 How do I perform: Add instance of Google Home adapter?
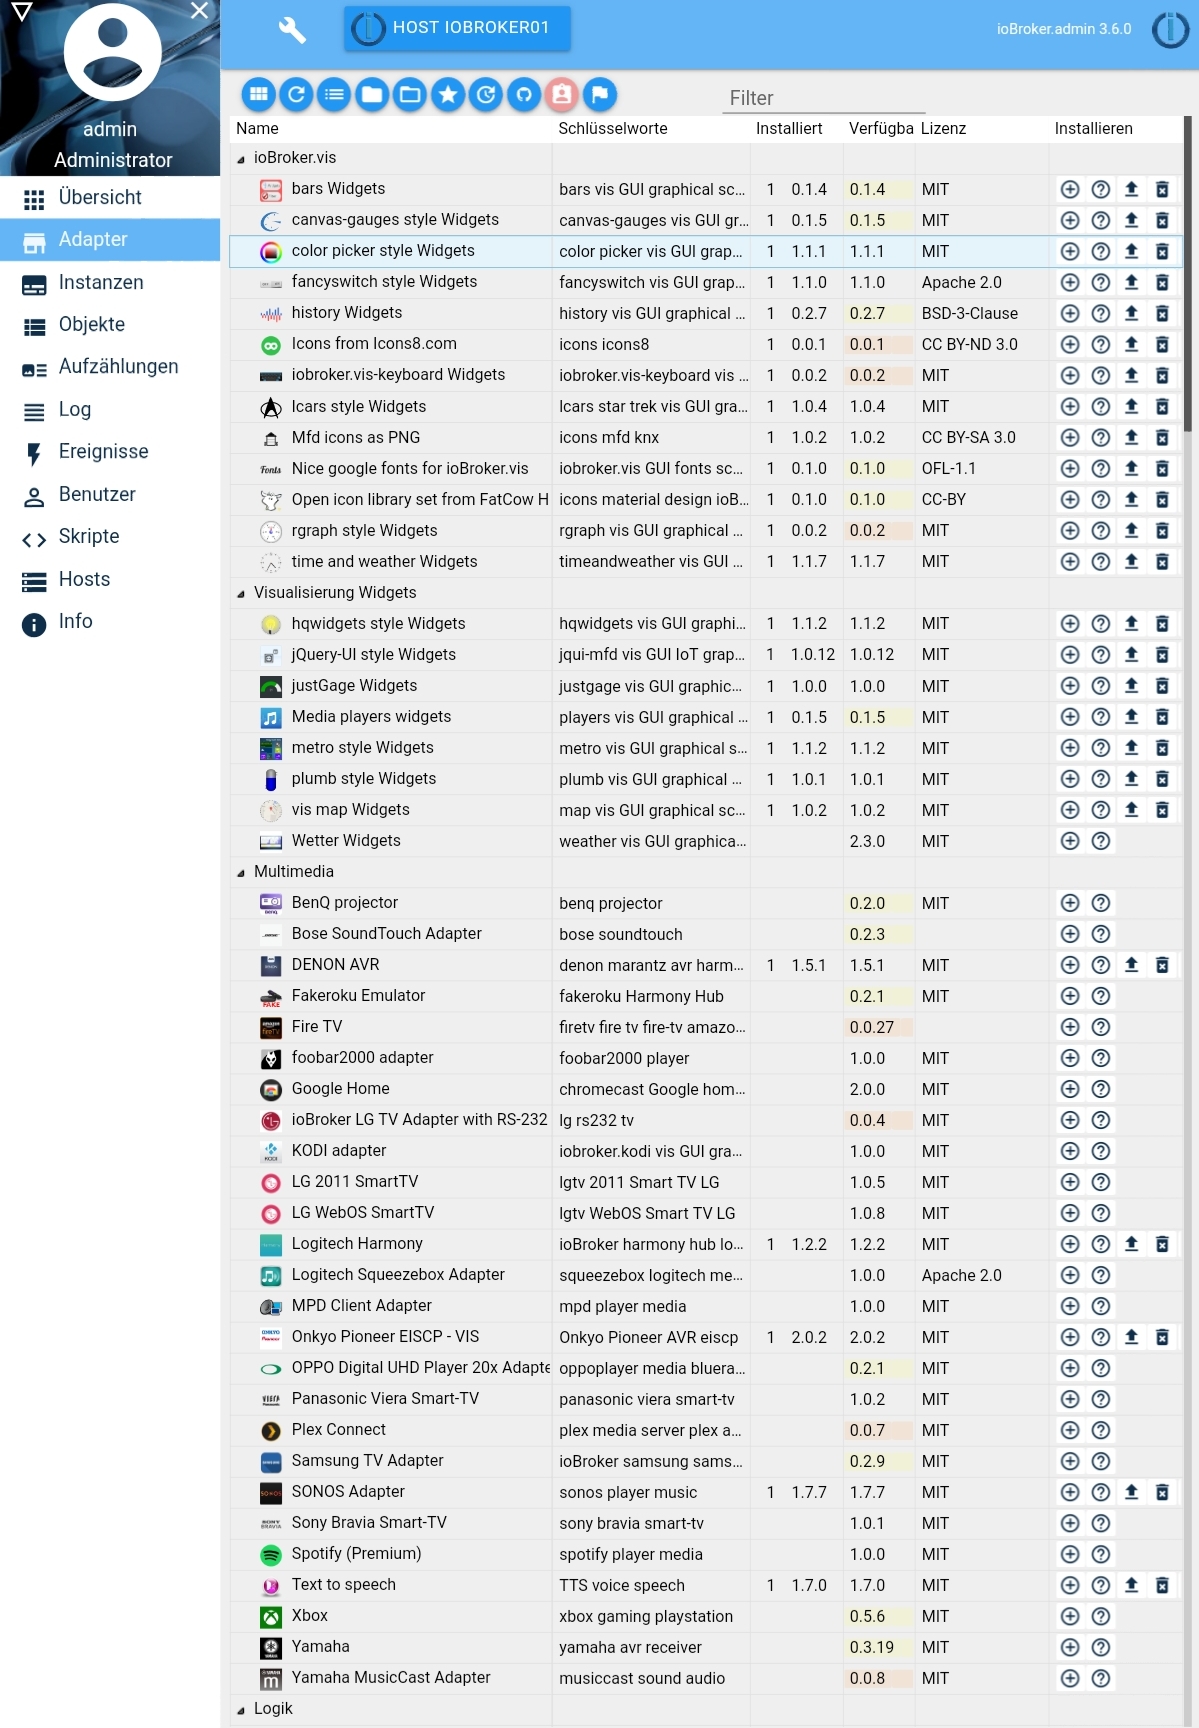point(1070,1089)
